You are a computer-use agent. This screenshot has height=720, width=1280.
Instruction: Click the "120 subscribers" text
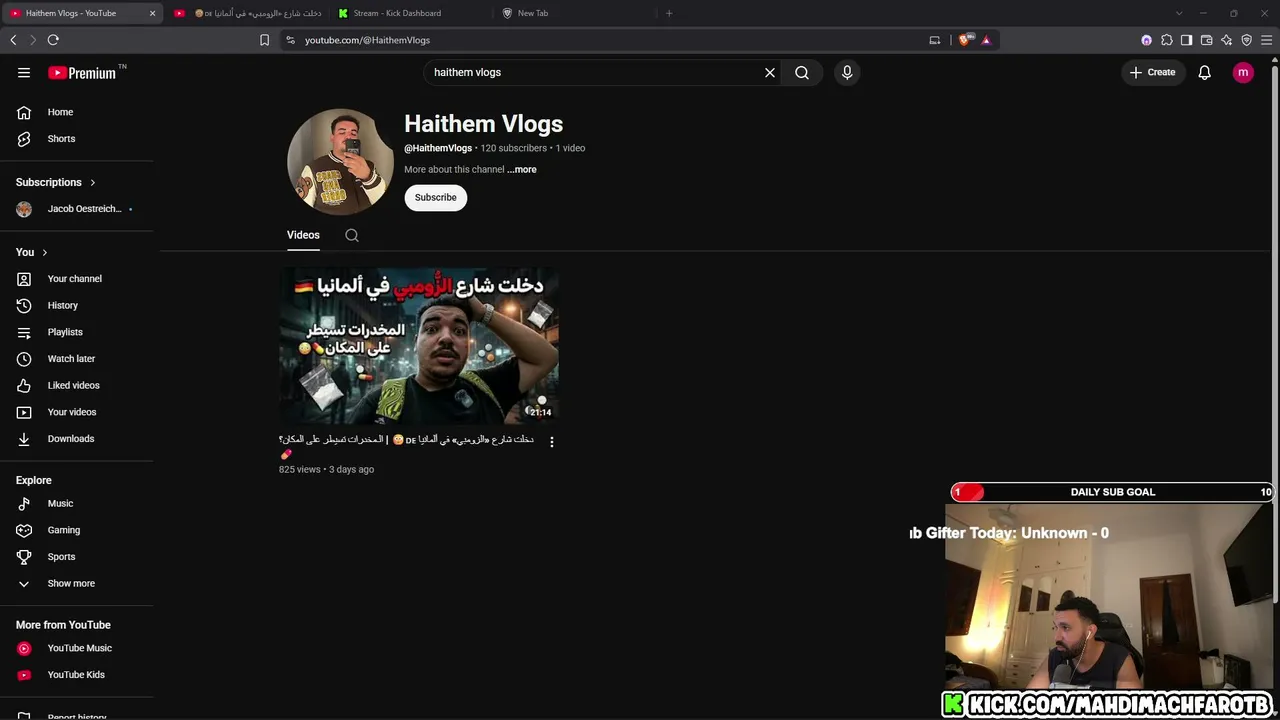click(x=514, y=148)
